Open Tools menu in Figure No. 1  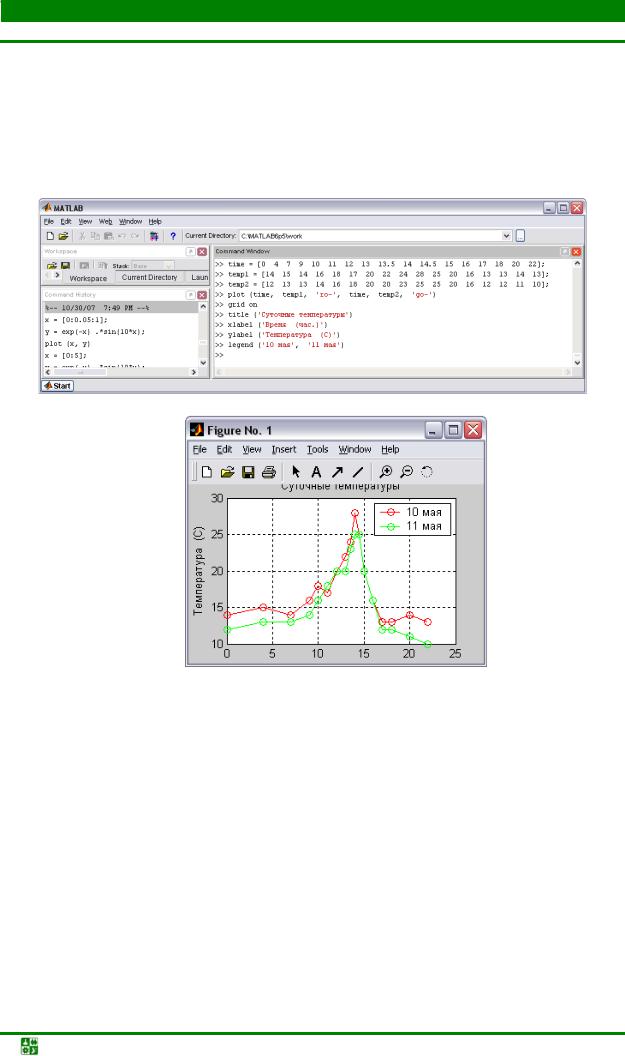point(317,449)
